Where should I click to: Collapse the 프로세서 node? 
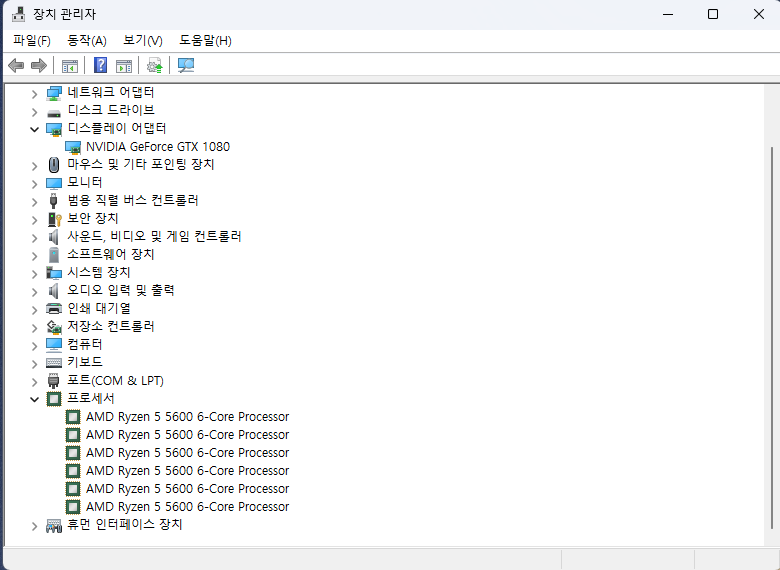pyautogui.click(x=34, y=399)
